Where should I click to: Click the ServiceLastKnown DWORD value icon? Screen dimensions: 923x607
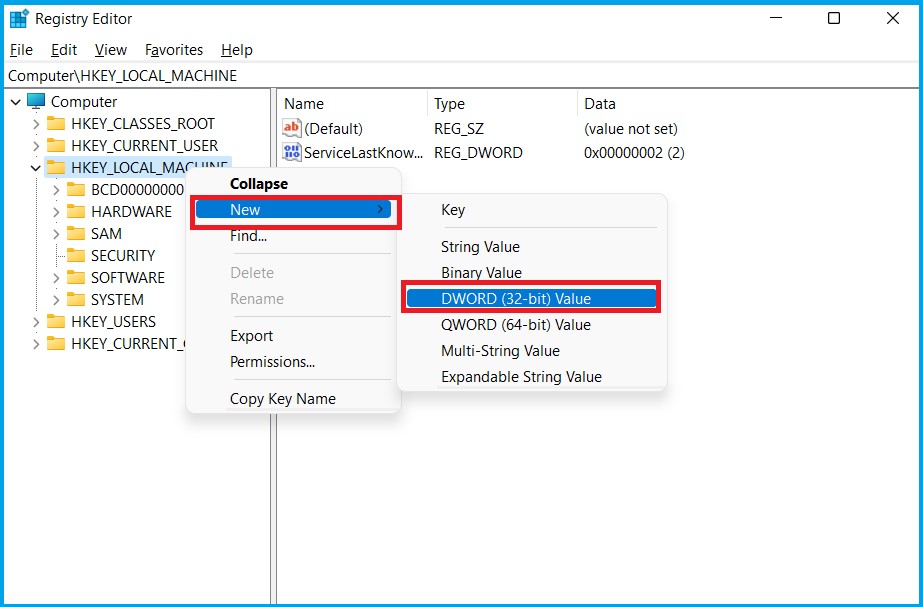pyautogui.click(x=292, y=152)
